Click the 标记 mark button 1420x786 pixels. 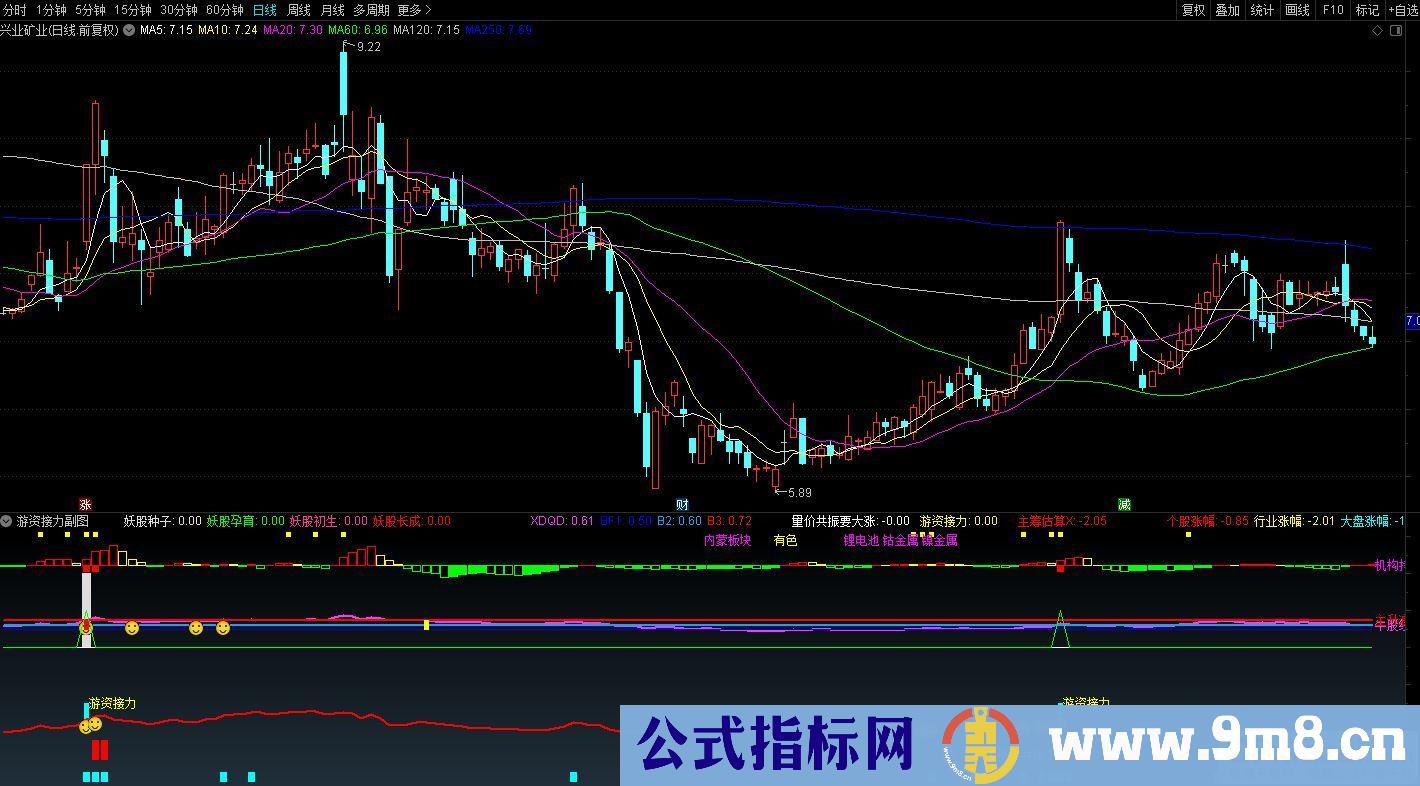[x=1367, y=10]
